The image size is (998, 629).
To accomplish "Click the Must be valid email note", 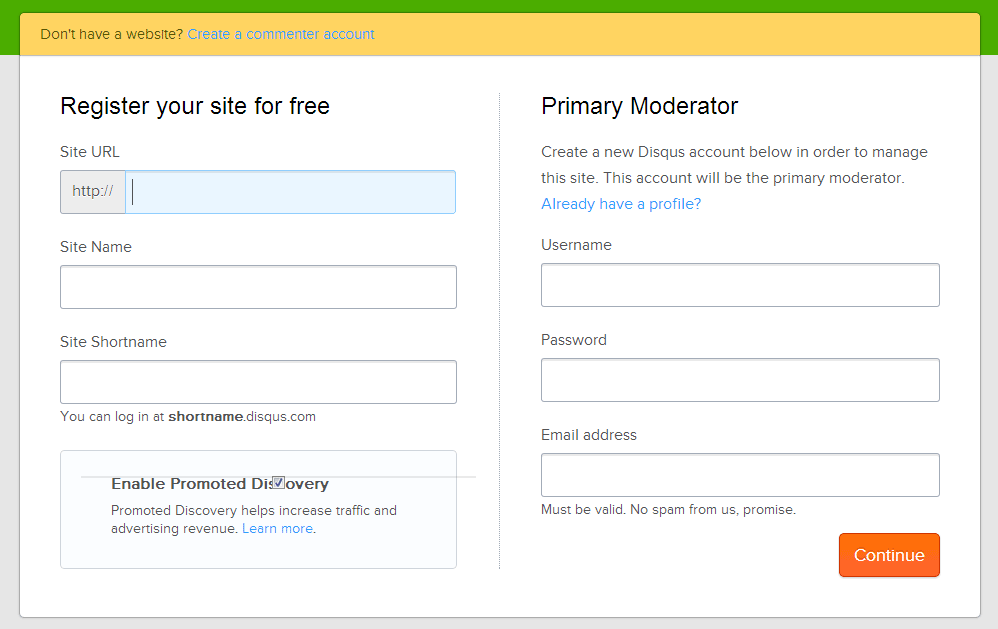I will pos(668,509).
